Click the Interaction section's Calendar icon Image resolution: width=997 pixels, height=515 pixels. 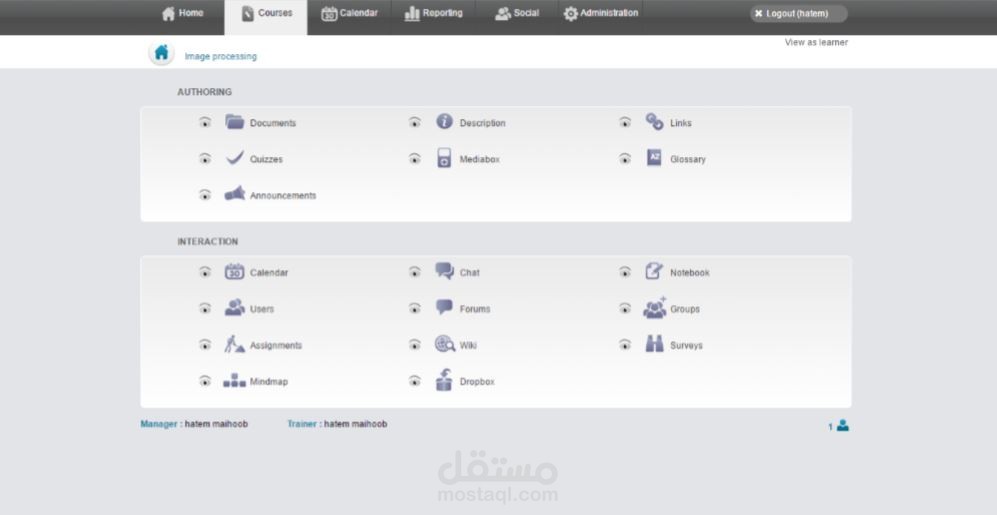click(x=235, y=271)
